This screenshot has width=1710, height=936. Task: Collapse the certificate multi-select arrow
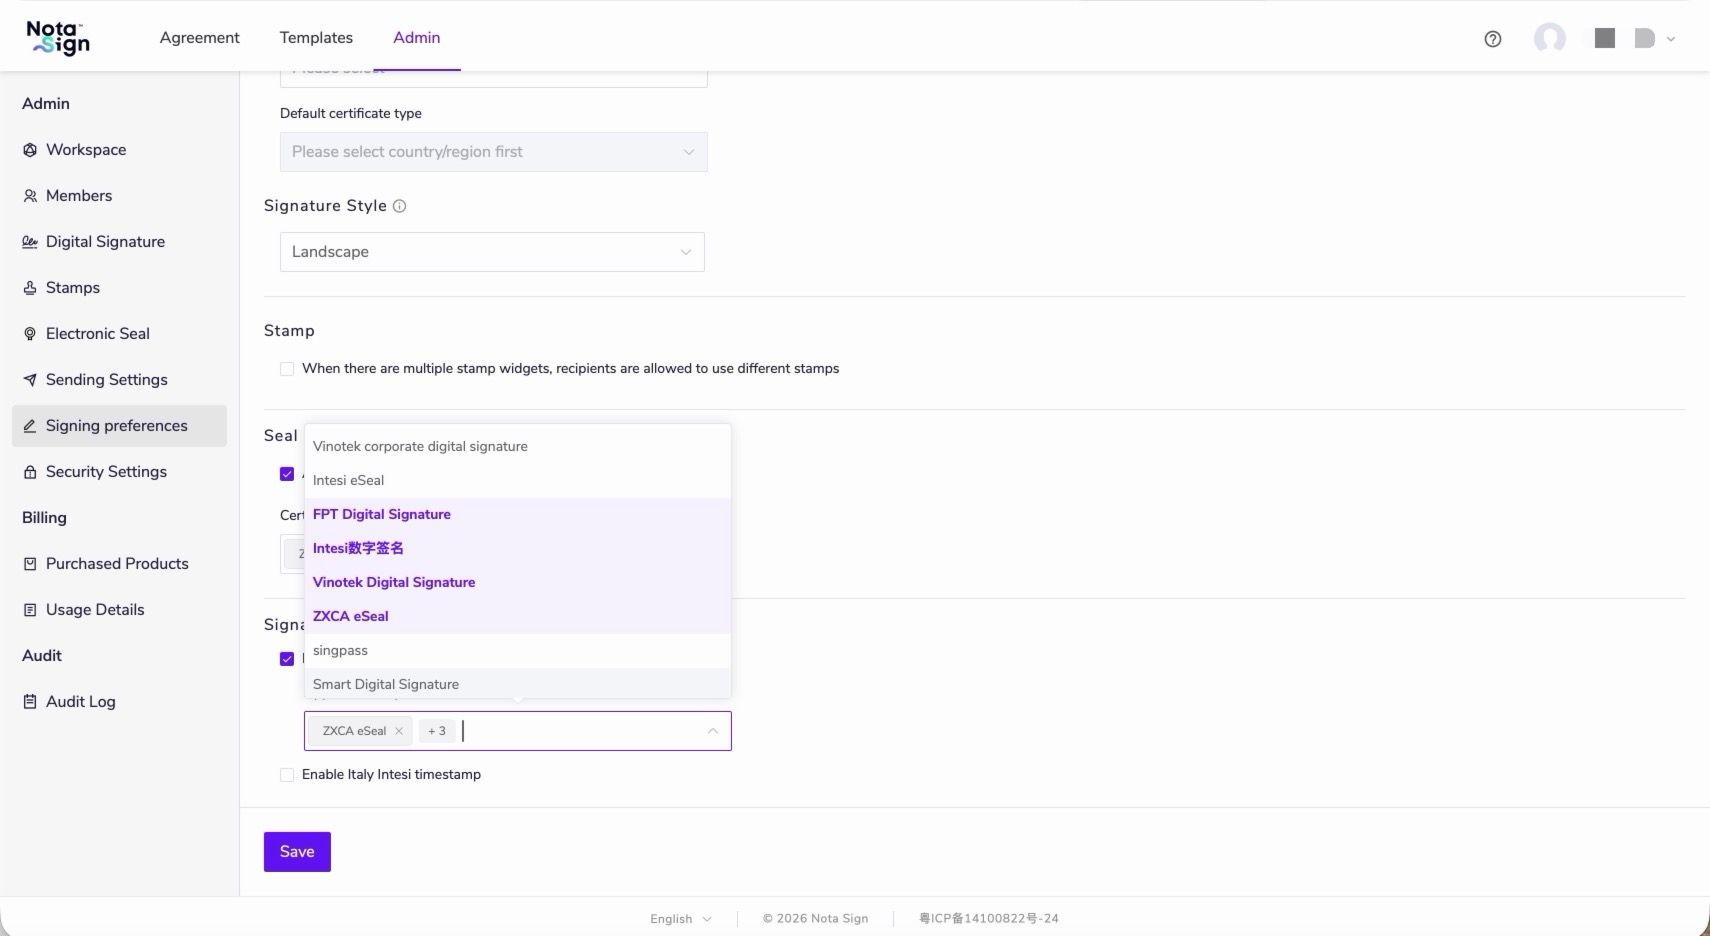coord(713,731)
